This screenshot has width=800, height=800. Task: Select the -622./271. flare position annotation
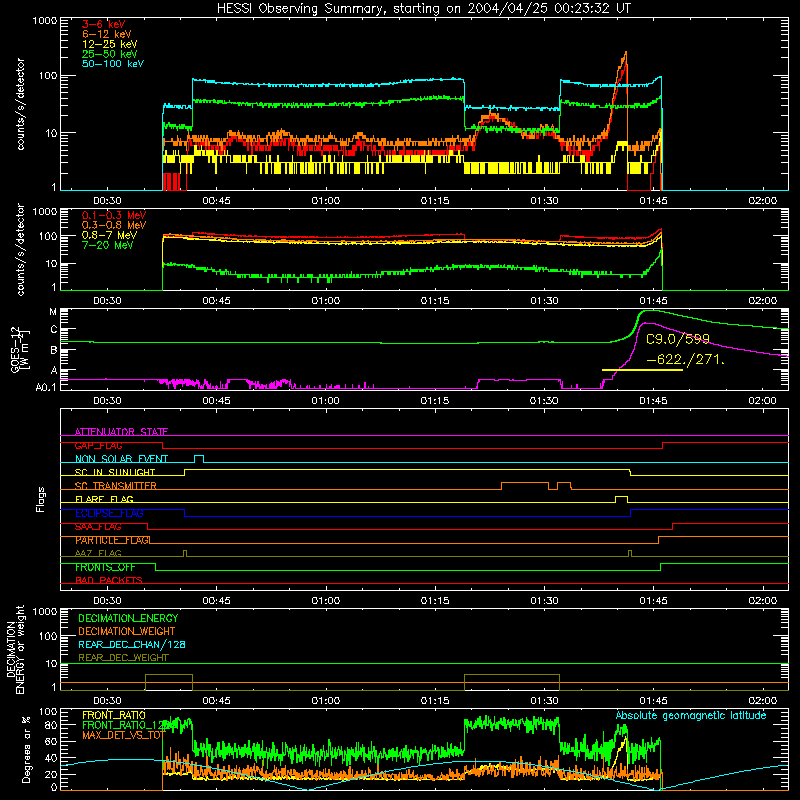[686, 360]
